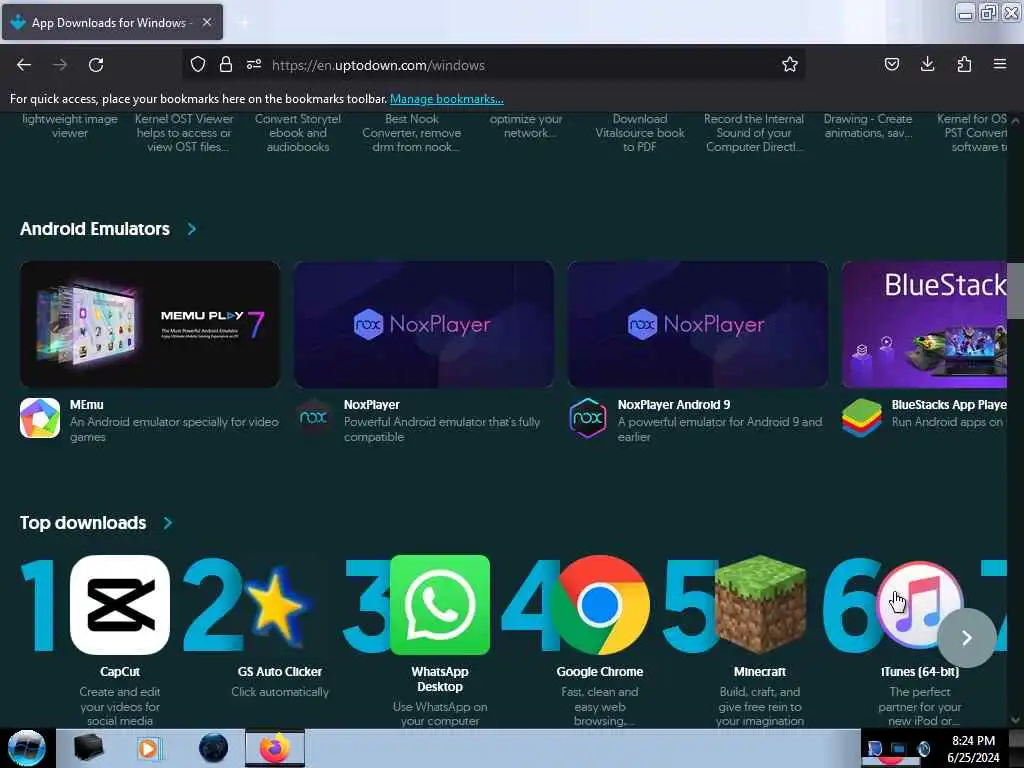Open the Windows Start menu
Viewport: 1024px width, 768px height.
[x=26, y=748]
